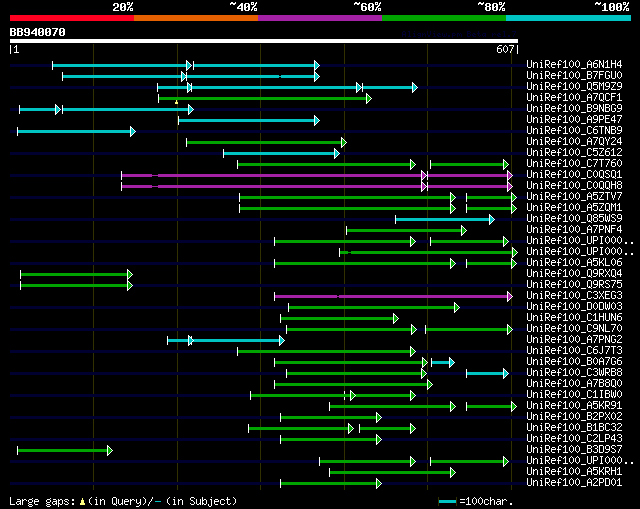Screen dimensions: 640x509
Task: Select the UniRef100_A7PNF4 label
Action: point(574,229)
